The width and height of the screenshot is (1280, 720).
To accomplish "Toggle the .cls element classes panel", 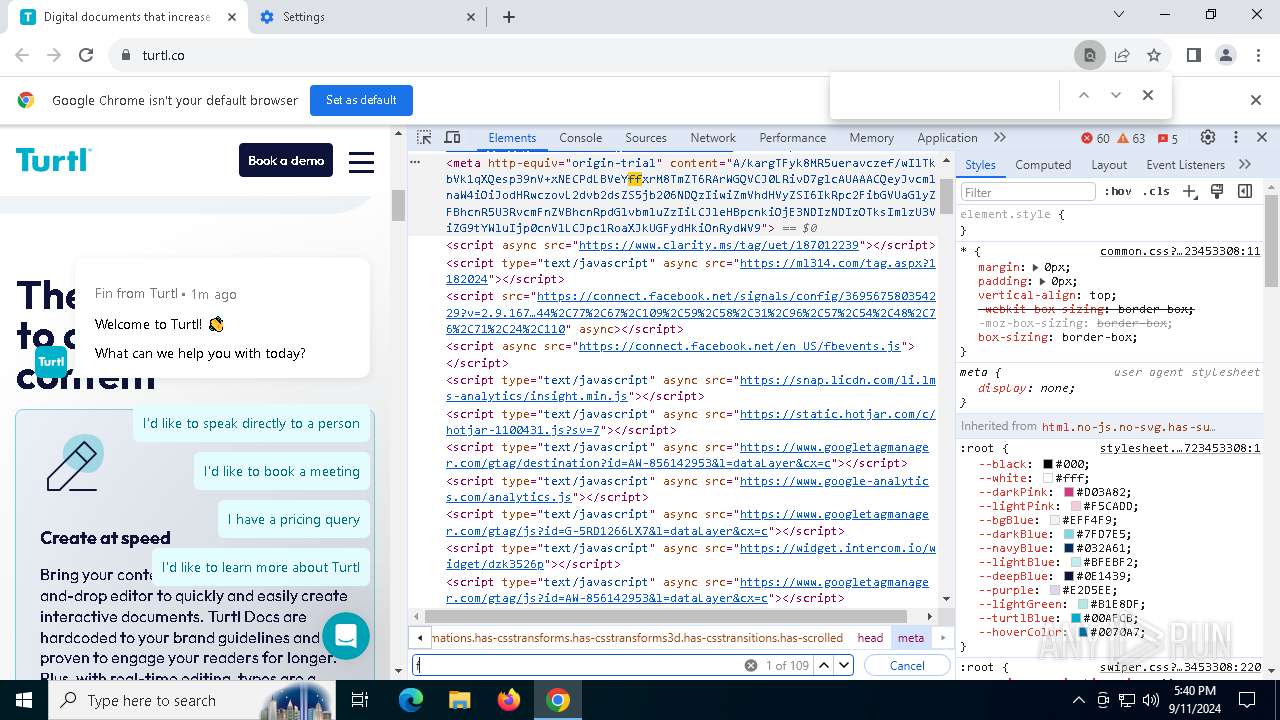I will click(1157, 191).
